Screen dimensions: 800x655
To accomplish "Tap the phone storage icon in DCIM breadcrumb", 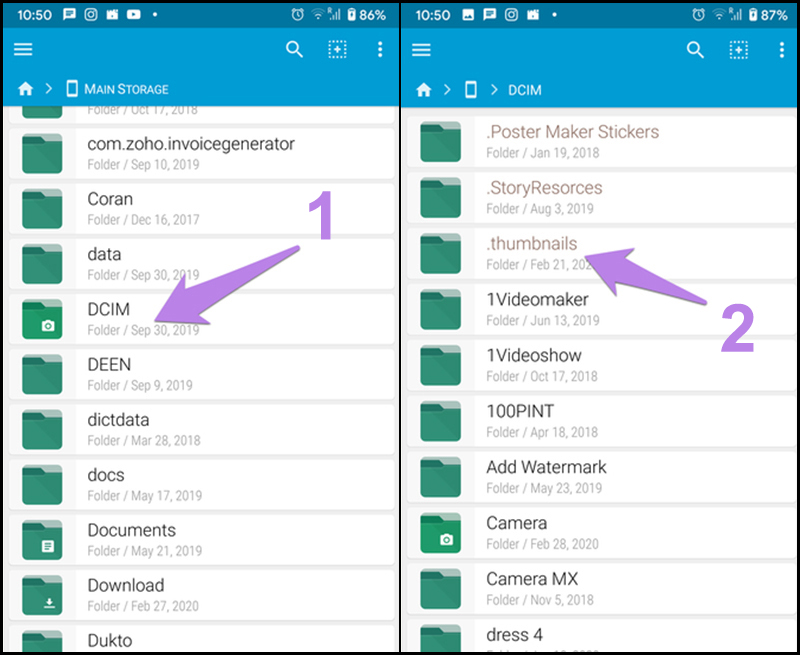I will click(471, 90).
